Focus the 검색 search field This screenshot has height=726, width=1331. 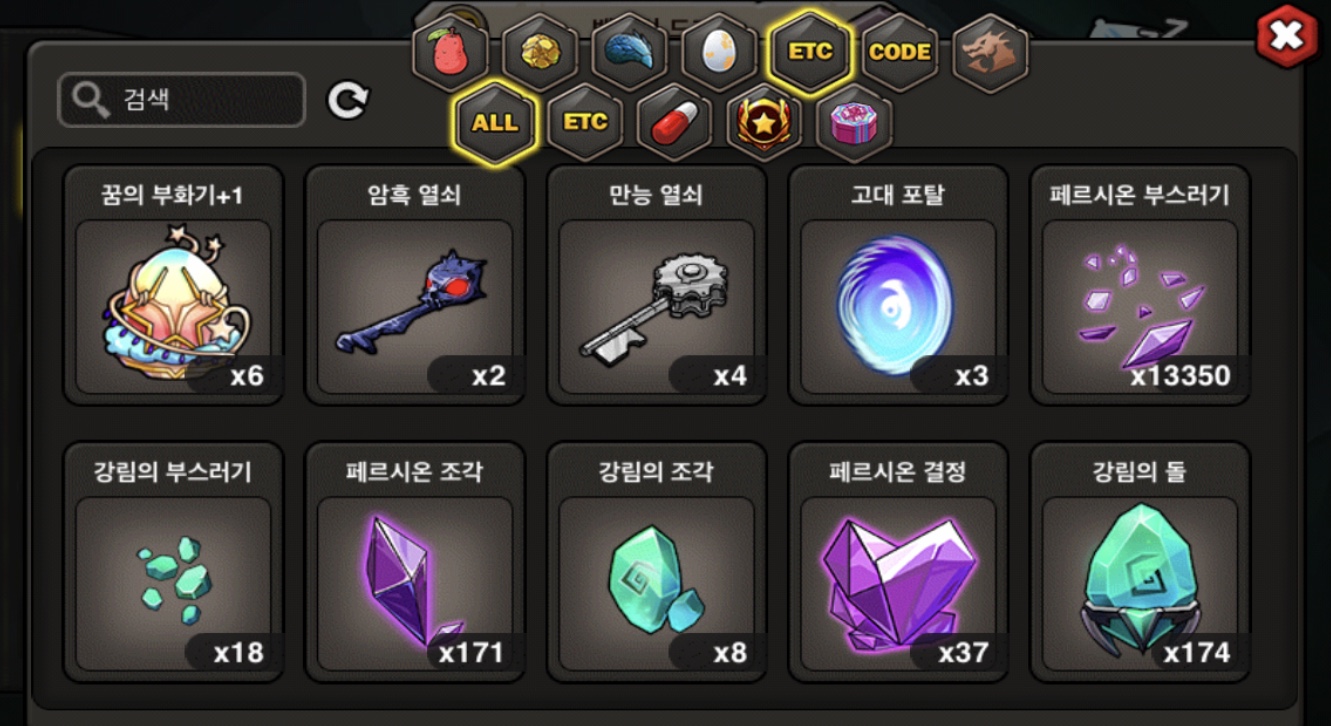(x=181, y=100)
